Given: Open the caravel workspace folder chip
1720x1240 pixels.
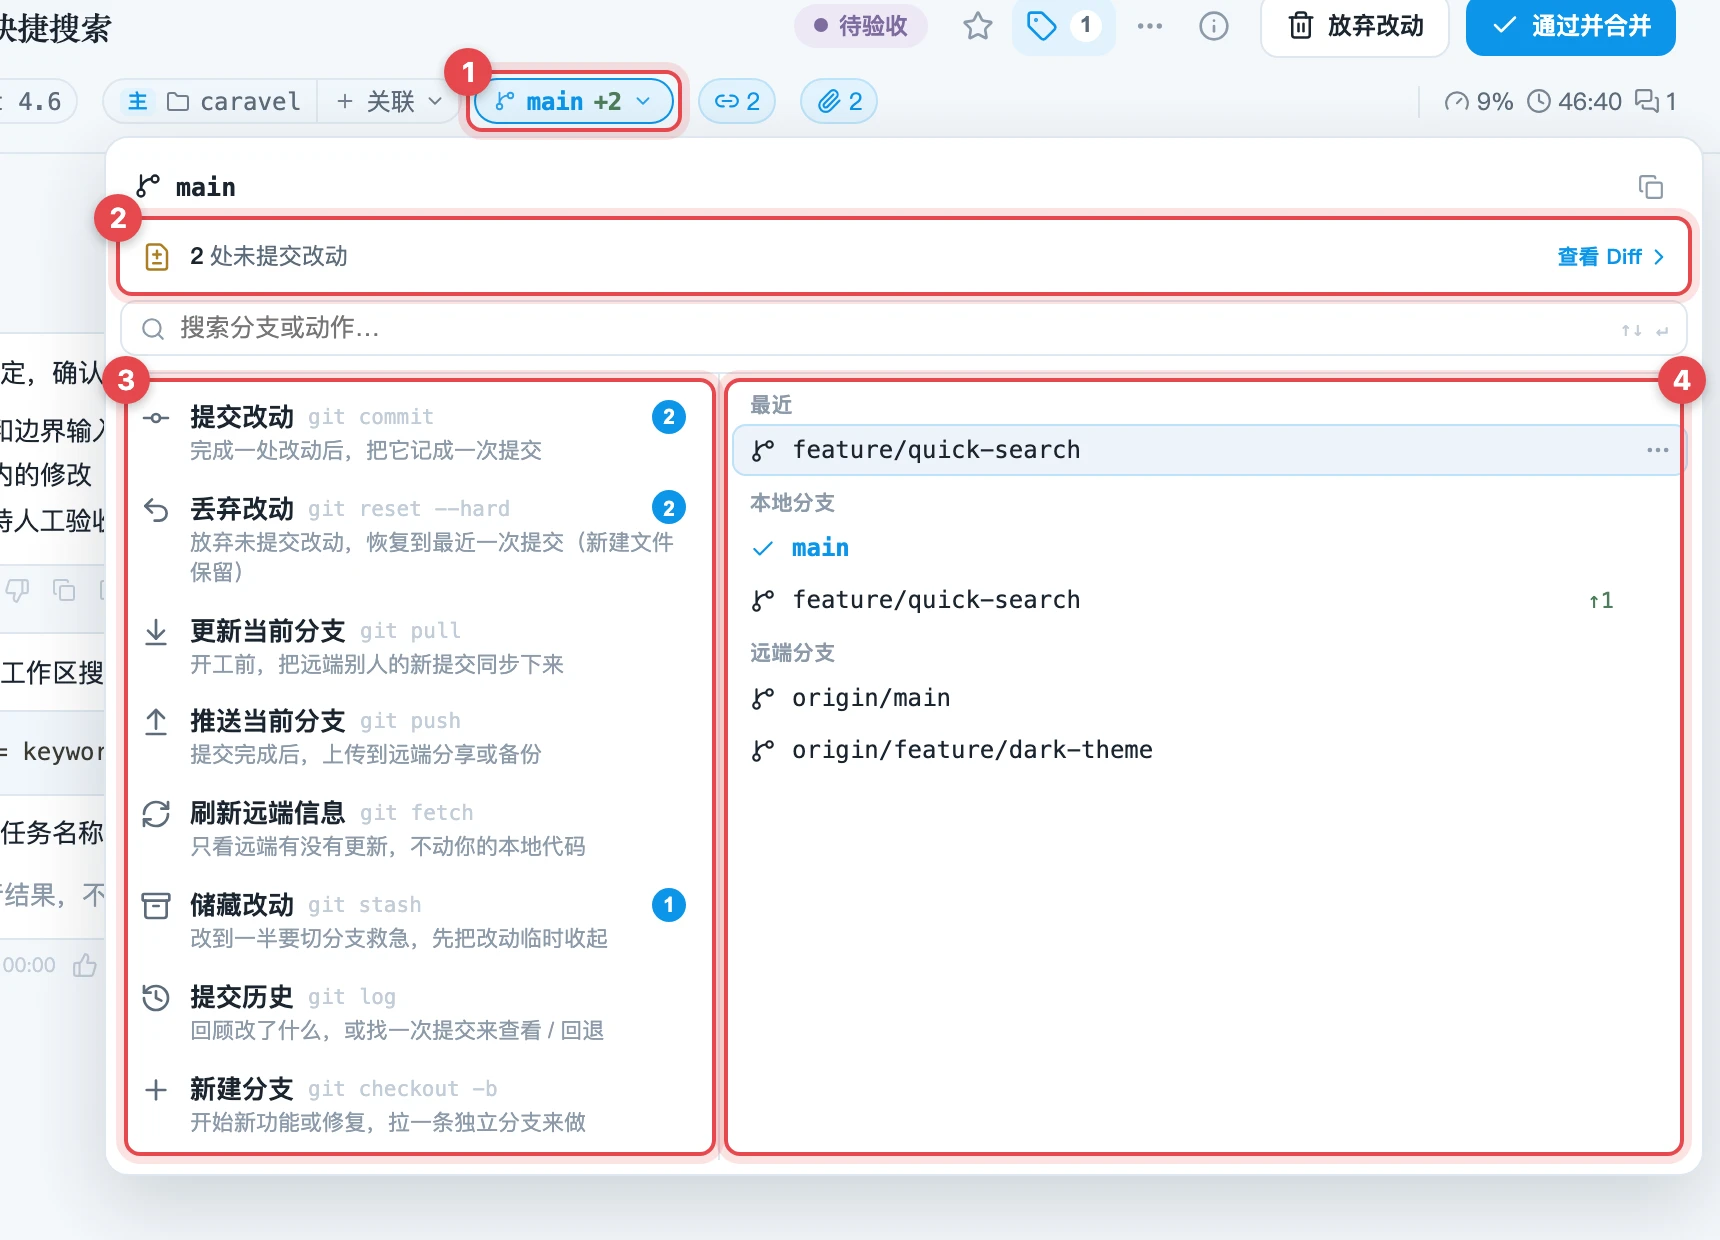Looking at the screenshot, I should tap(212, 101).
